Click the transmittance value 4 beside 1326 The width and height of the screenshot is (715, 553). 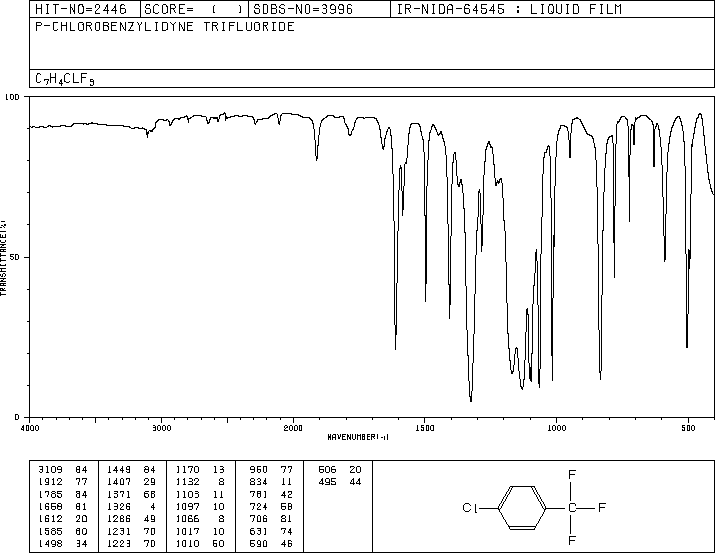(x=153, y=506)
